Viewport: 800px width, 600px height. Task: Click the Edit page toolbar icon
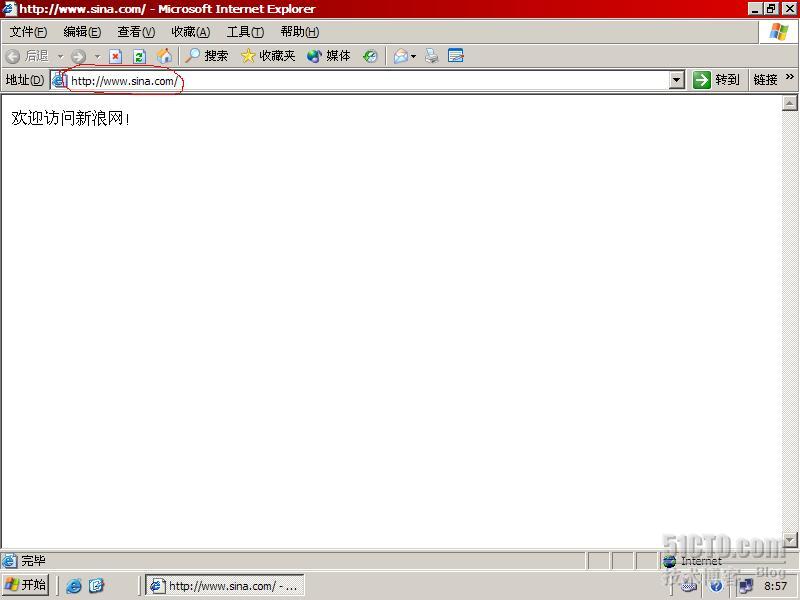tap(455, 56)
